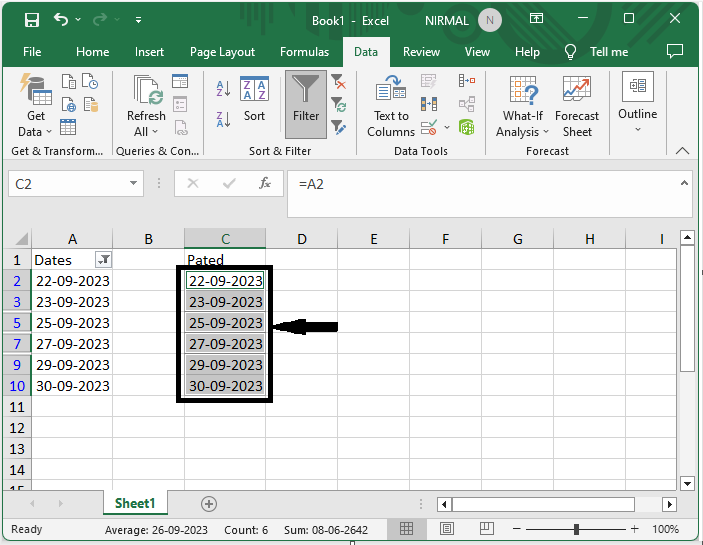Click the From Text/CSV icon
This screenshot has height=545, width=703.
tap(69, 82)
